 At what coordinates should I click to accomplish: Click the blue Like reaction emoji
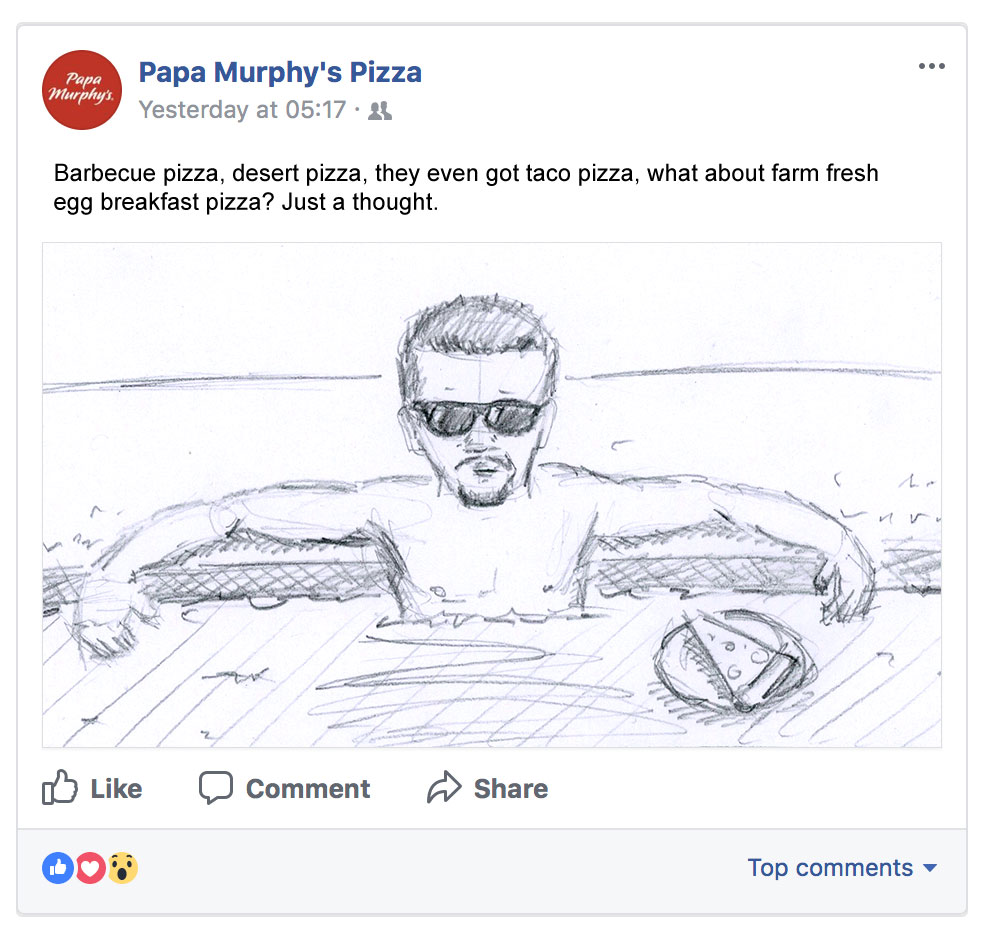pyautogui.click(x=58, y=868)
